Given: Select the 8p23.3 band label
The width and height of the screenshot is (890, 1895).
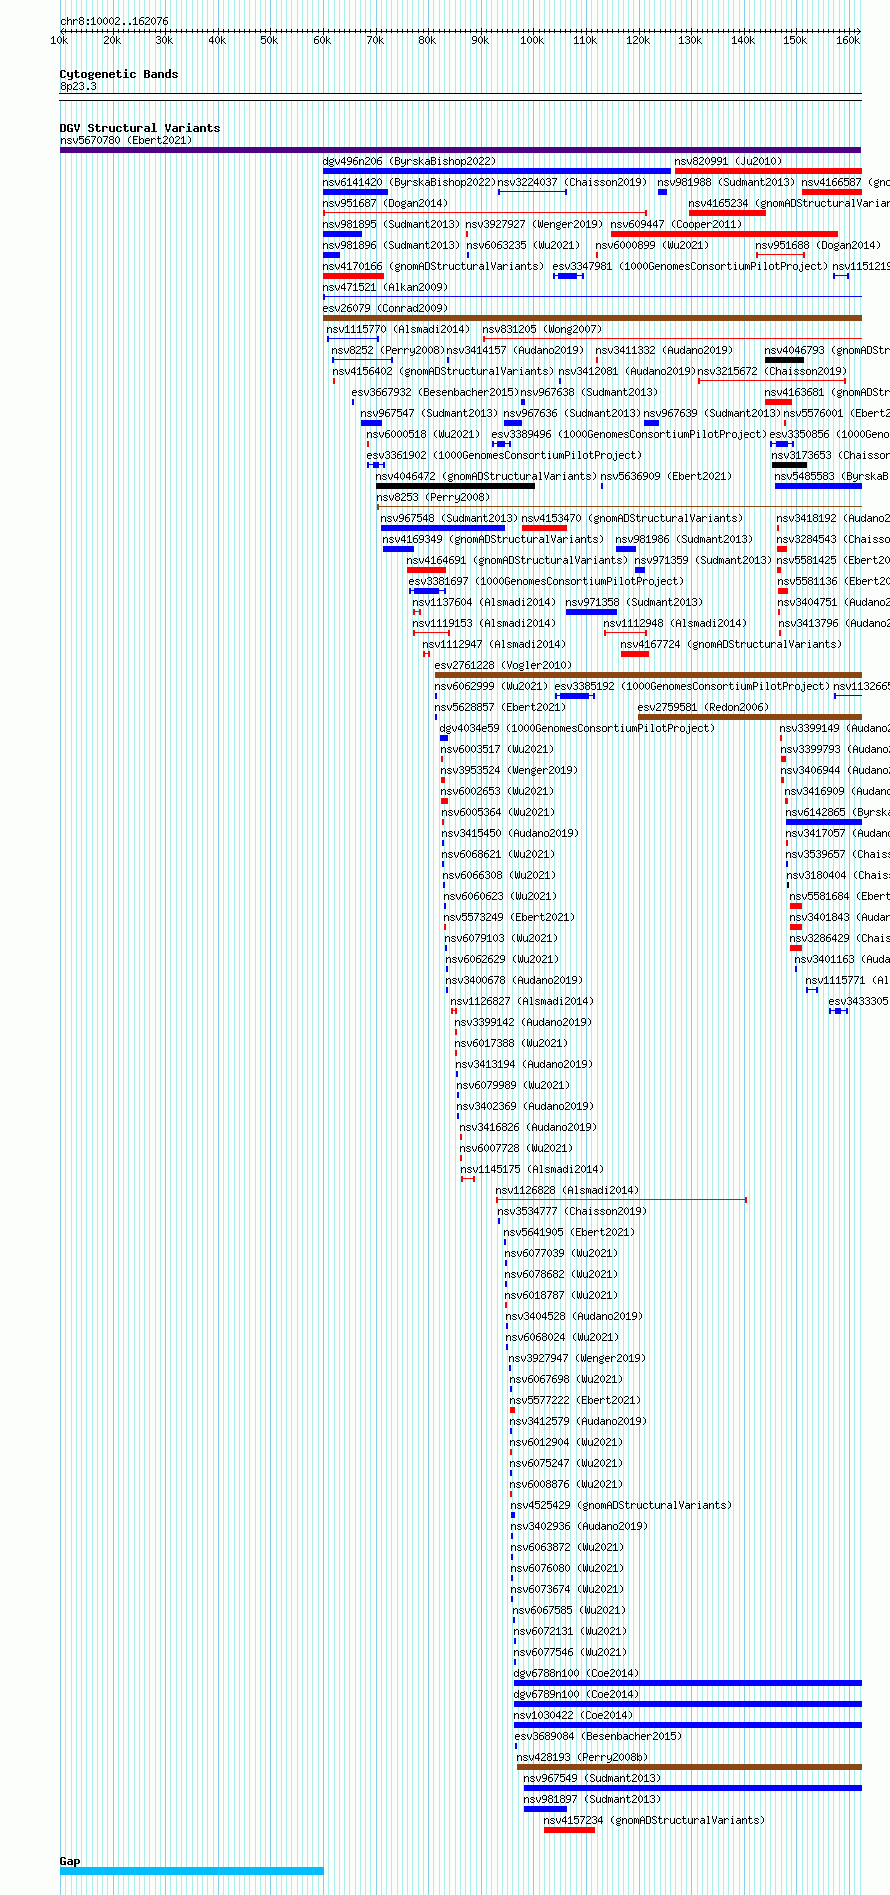Looking at the screenshot, I should 78,86.
